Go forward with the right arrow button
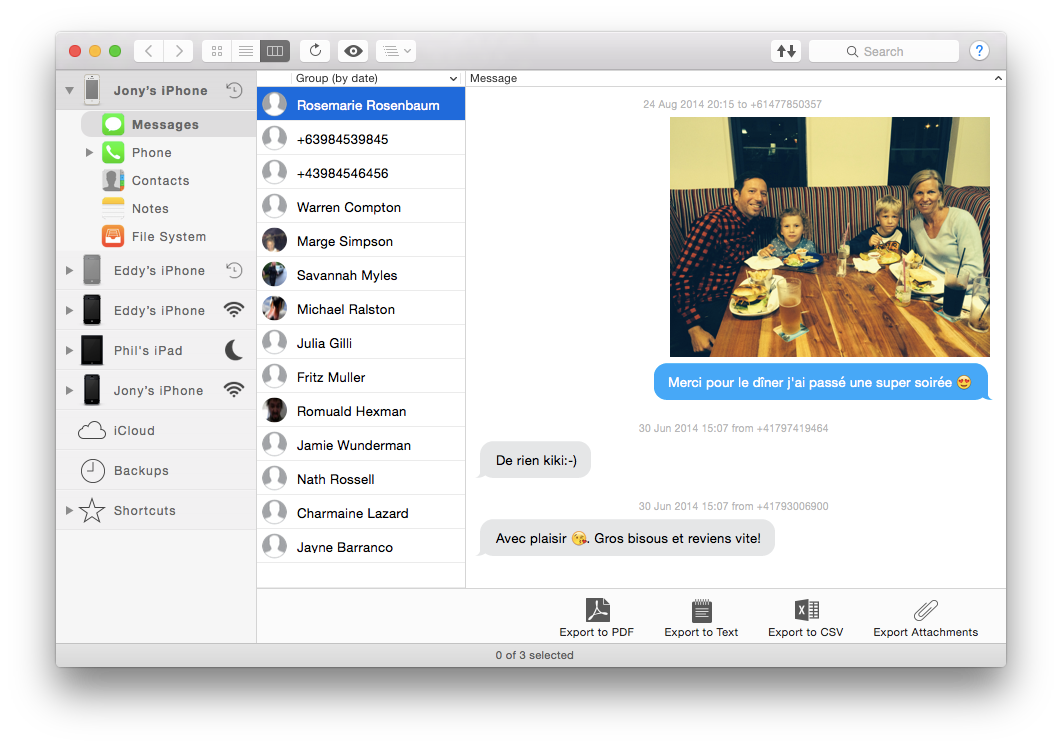This screenshot has height=747, width=1062. click(179, 51)
